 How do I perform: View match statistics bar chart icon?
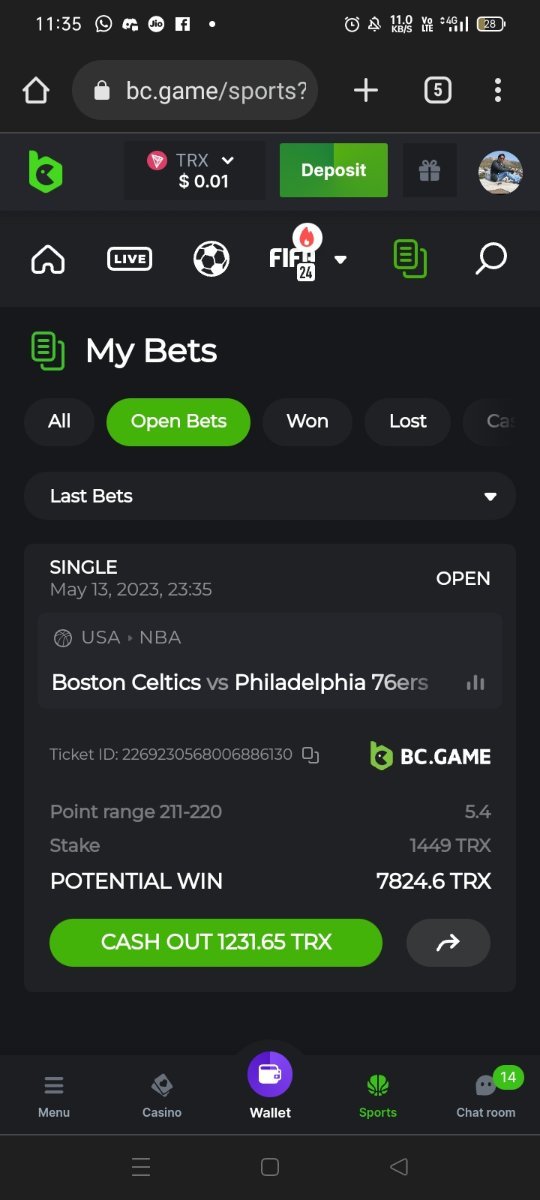tap(476, 683)
